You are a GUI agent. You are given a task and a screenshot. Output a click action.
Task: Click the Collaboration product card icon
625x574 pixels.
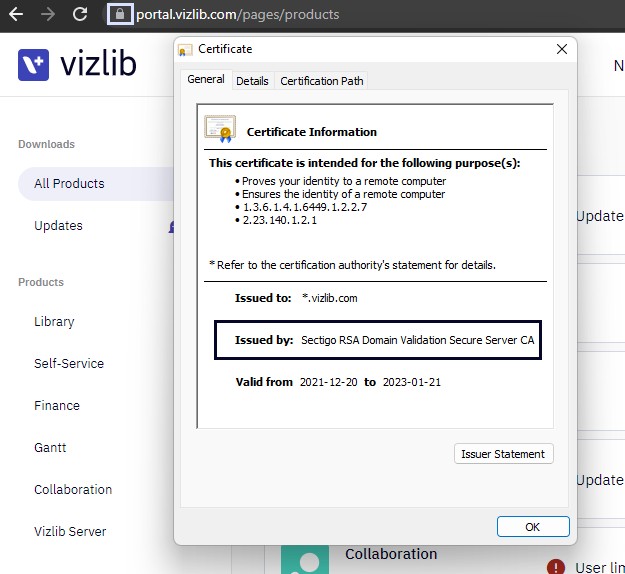tap(305, 560)
